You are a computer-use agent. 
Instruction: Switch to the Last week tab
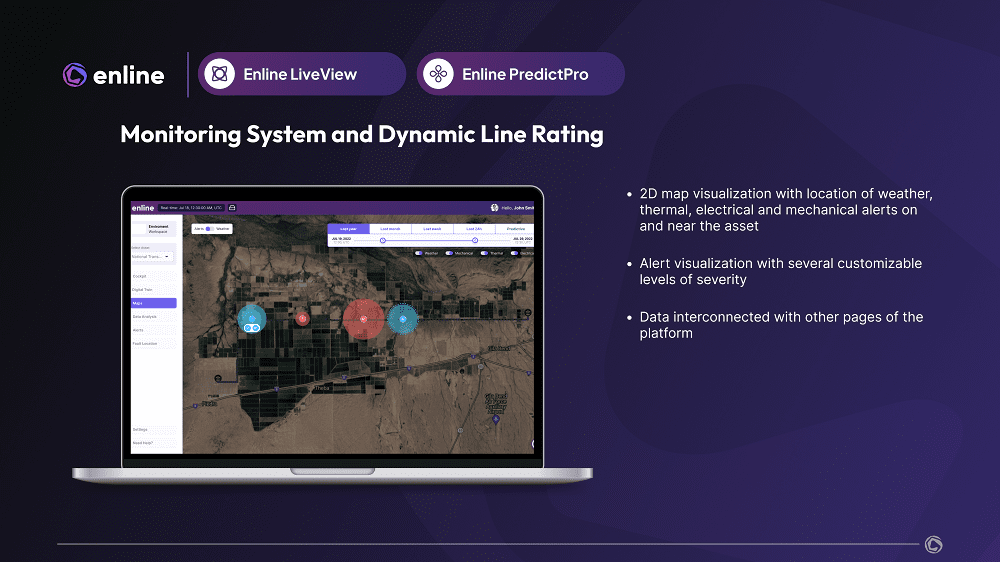click(x=432, y=228)
